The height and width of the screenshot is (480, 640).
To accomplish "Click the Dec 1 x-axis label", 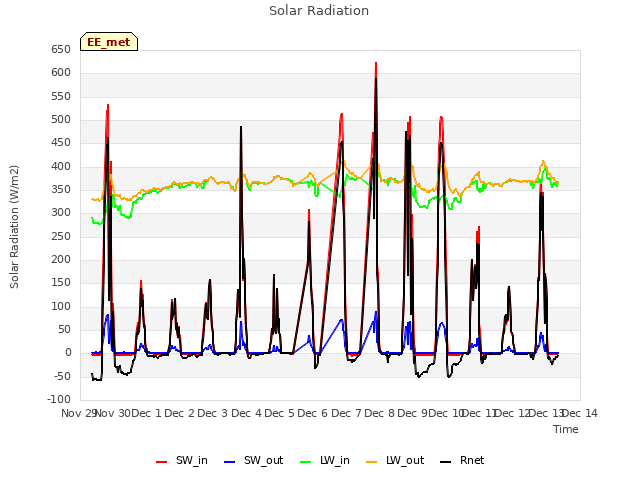I will coord(147,413).
